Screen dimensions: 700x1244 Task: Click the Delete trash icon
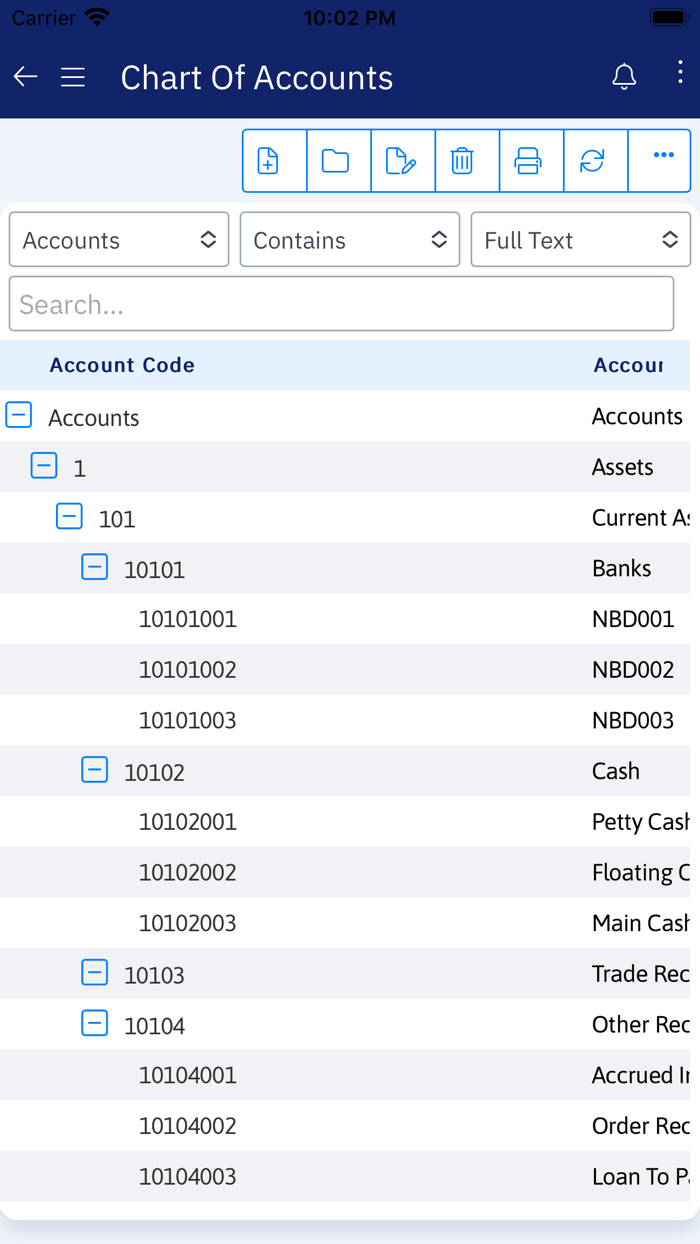coord(467,160)
